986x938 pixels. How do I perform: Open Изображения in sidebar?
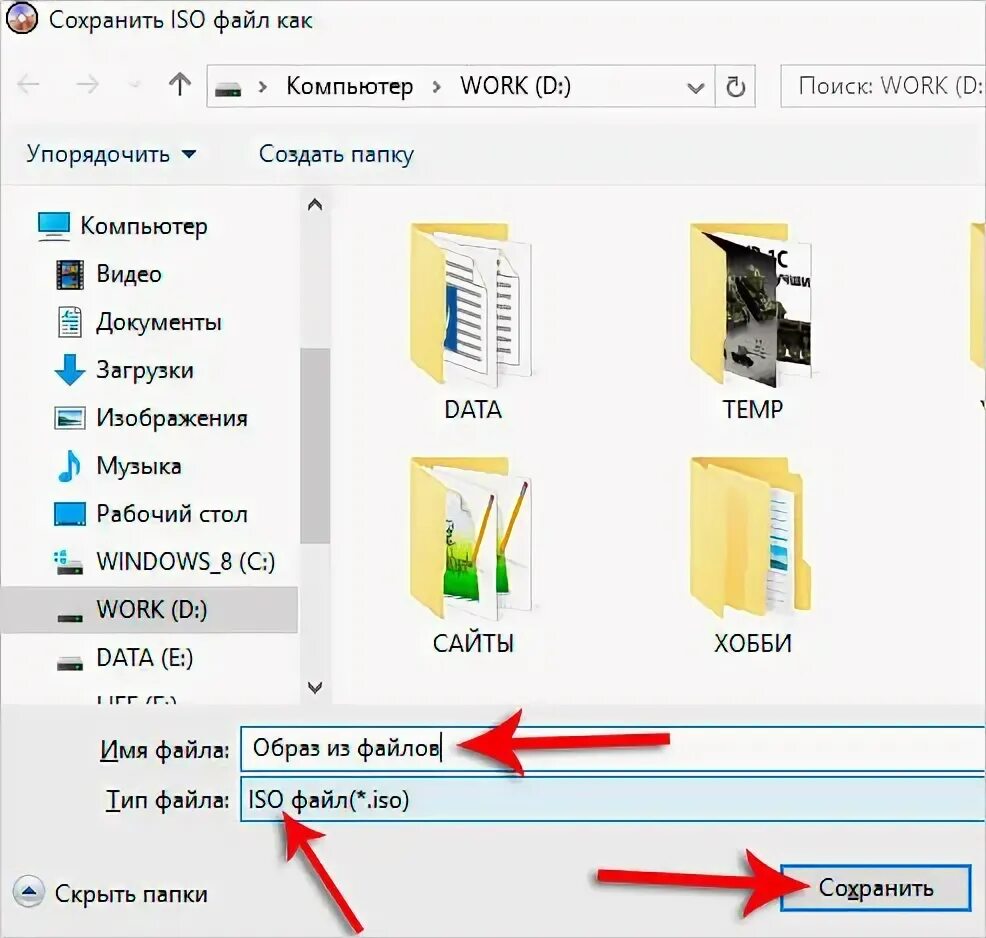pos(172,418)
